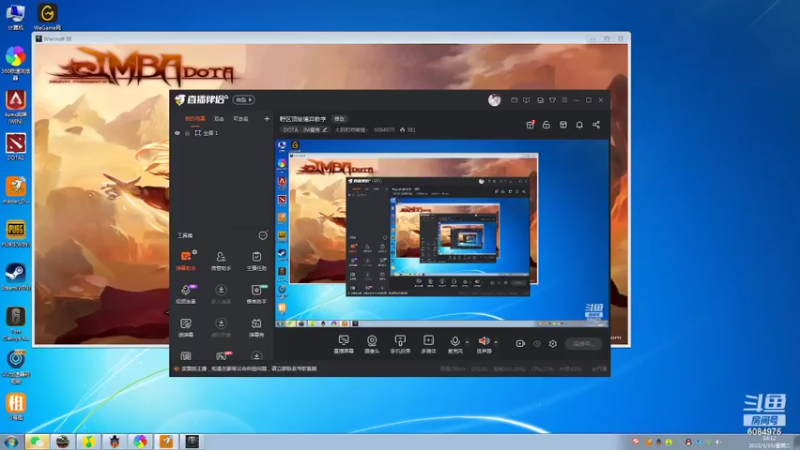
Task: Click the download tool in third toolbox row
Action: pos(221,323)
